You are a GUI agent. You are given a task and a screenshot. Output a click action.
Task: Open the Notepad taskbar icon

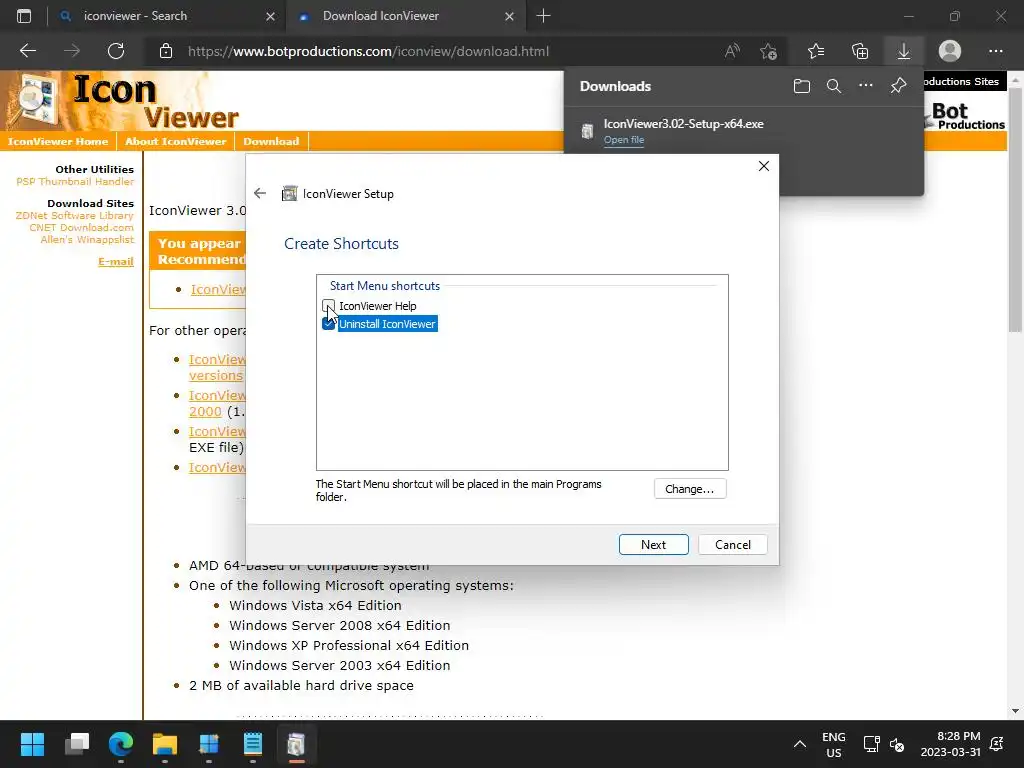(x=253, y=744)
